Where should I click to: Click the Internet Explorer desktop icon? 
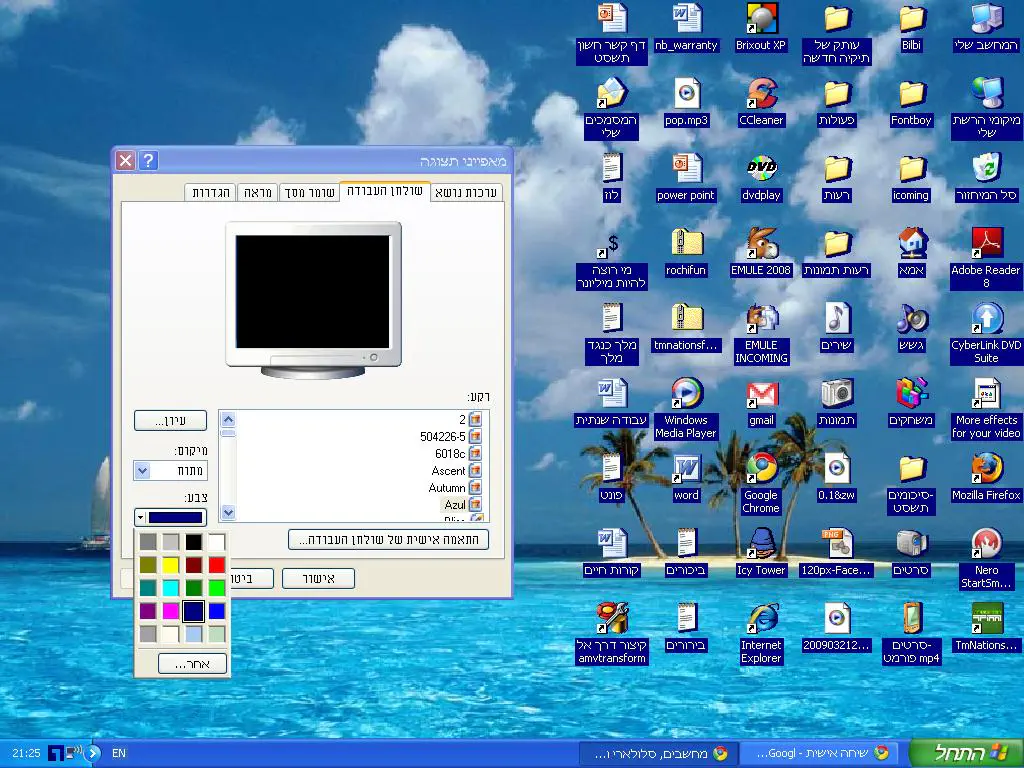[761, 619]
